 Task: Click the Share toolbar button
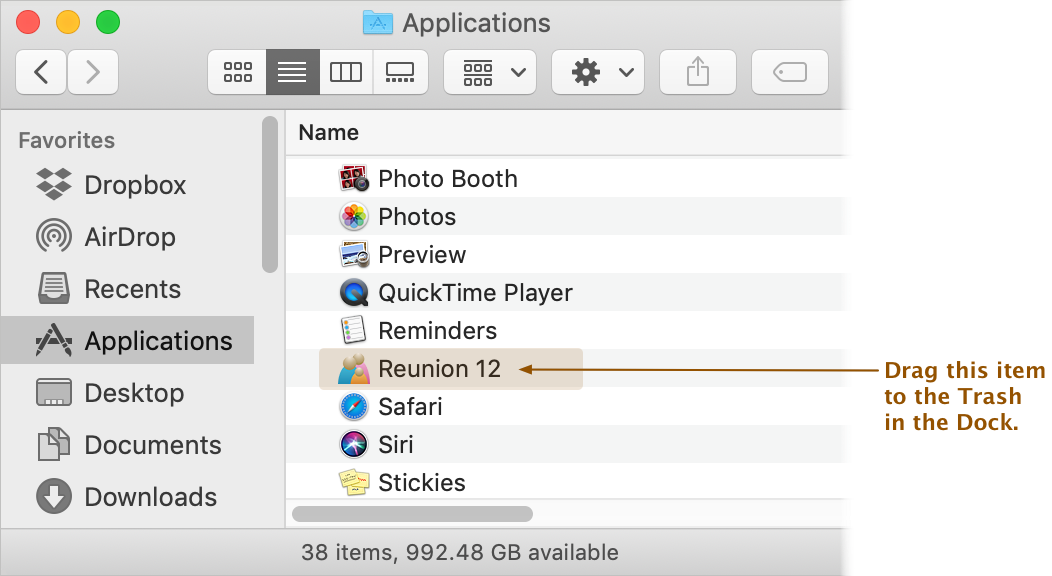(698, 72)
